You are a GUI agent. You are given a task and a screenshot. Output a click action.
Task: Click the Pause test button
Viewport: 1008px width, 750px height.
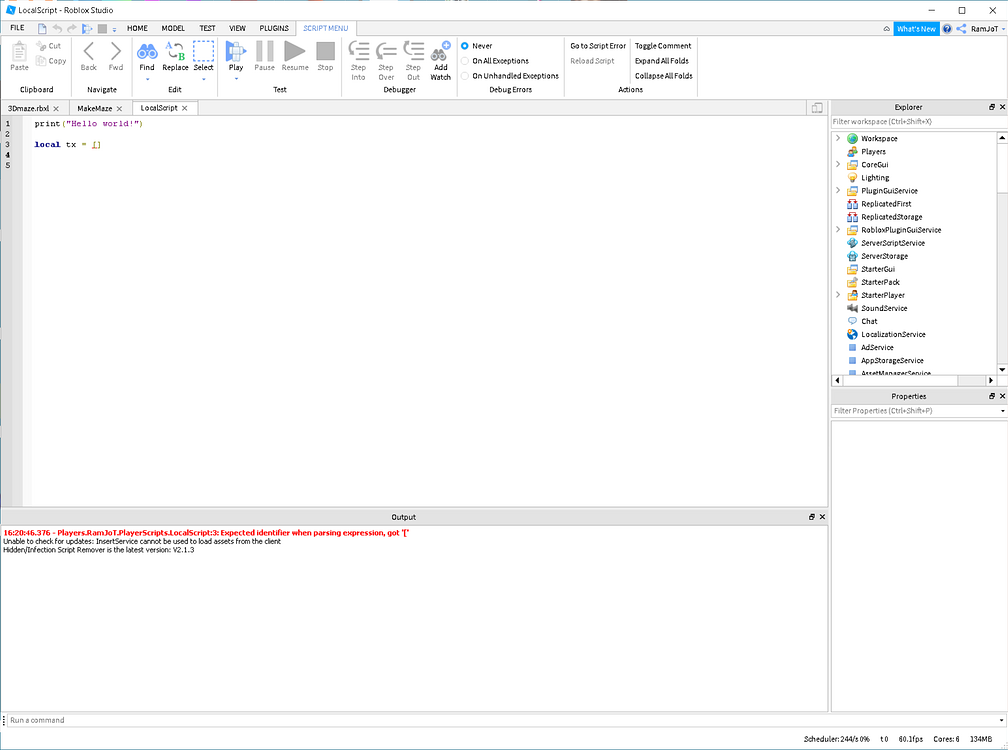[x=264, y=51]
